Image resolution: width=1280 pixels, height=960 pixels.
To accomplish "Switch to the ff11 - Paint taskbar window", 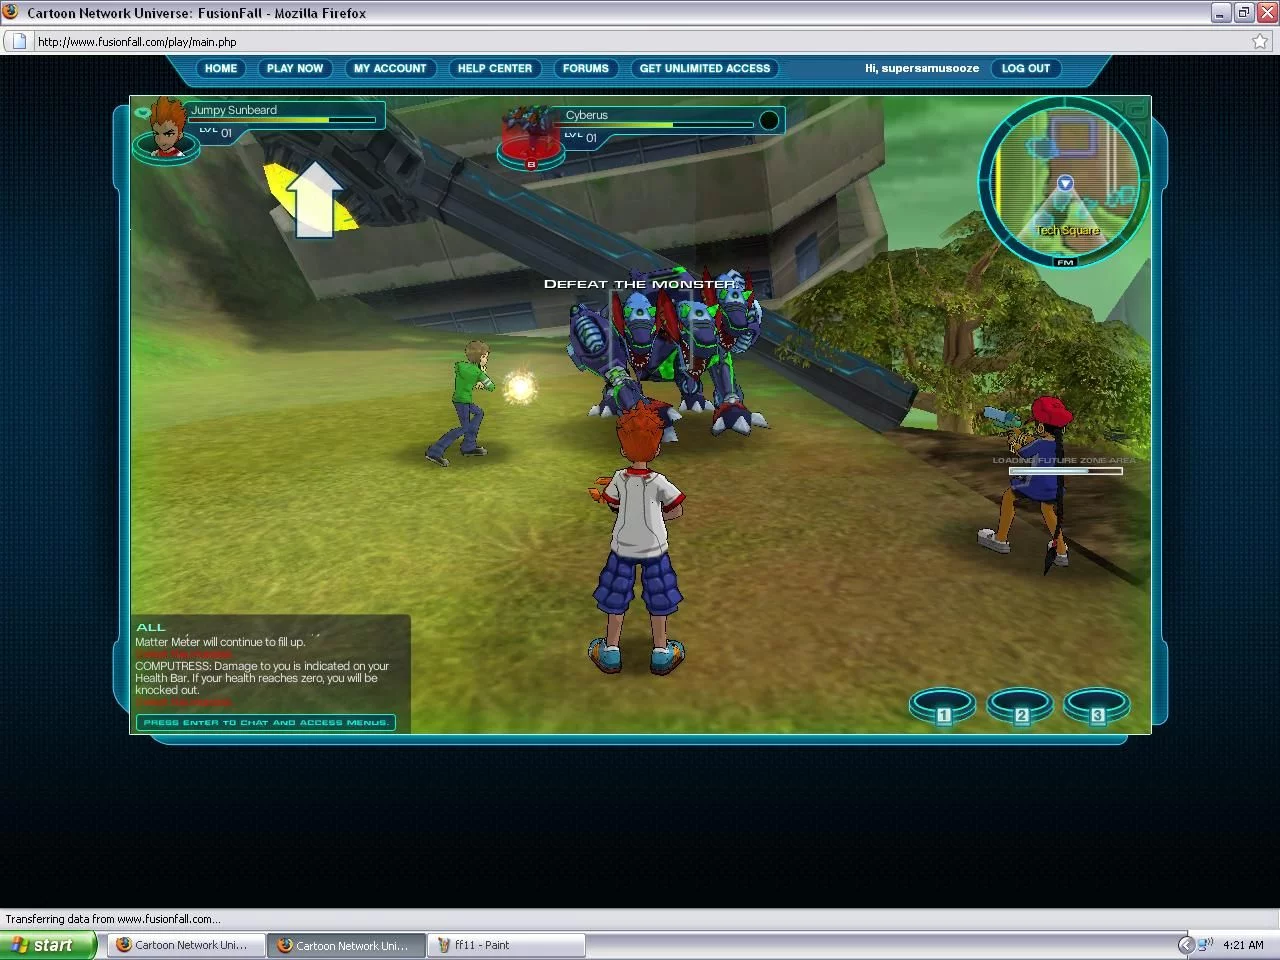I will pos(508,945).
